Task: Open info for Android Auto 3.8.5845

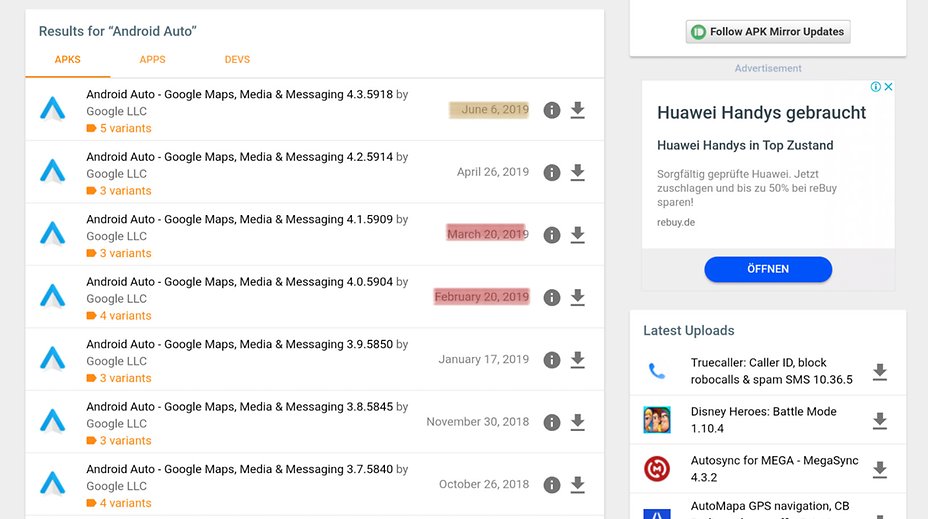Action: coord(552,422)
